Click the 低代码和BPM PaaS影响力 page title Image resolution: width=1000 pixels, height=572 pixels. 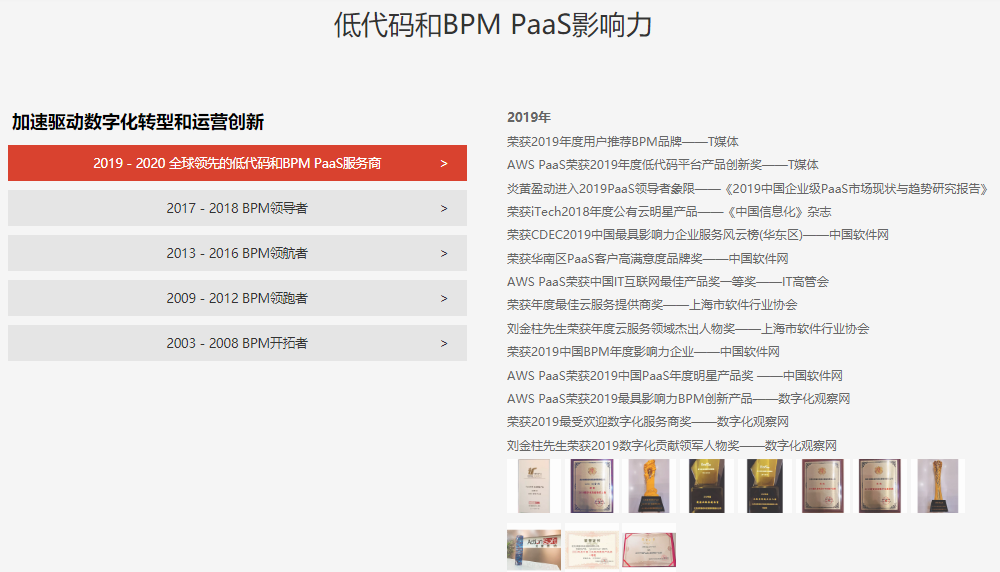coord(493,26)
